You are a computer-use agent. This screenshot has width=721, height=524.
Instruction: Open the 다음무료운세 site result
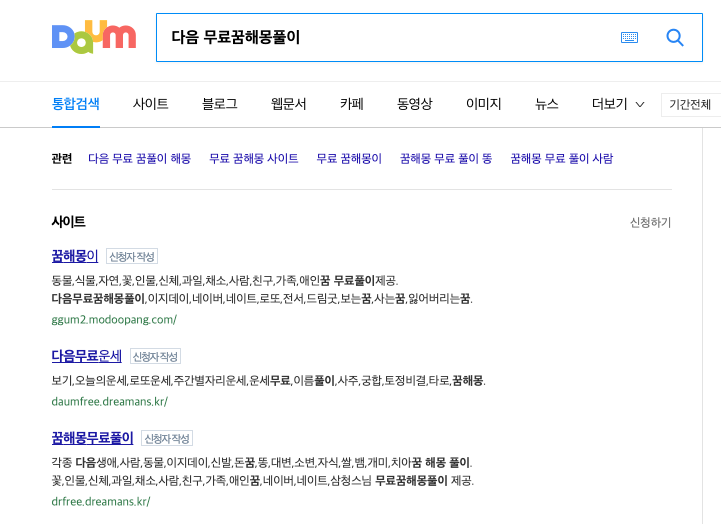(x=86, y=356)
